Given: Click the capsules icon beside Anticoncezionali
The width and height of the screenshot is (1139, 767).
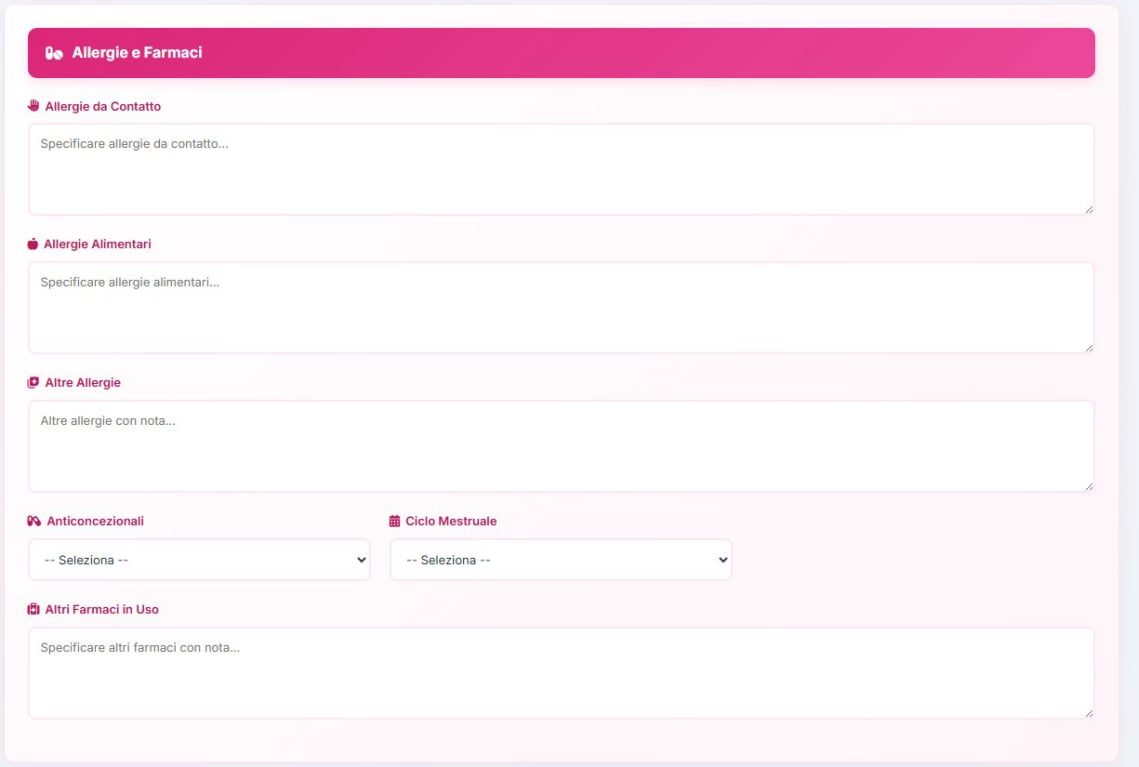Looking at the screenshot, I should pyautogui.click(x=34, y=521).
